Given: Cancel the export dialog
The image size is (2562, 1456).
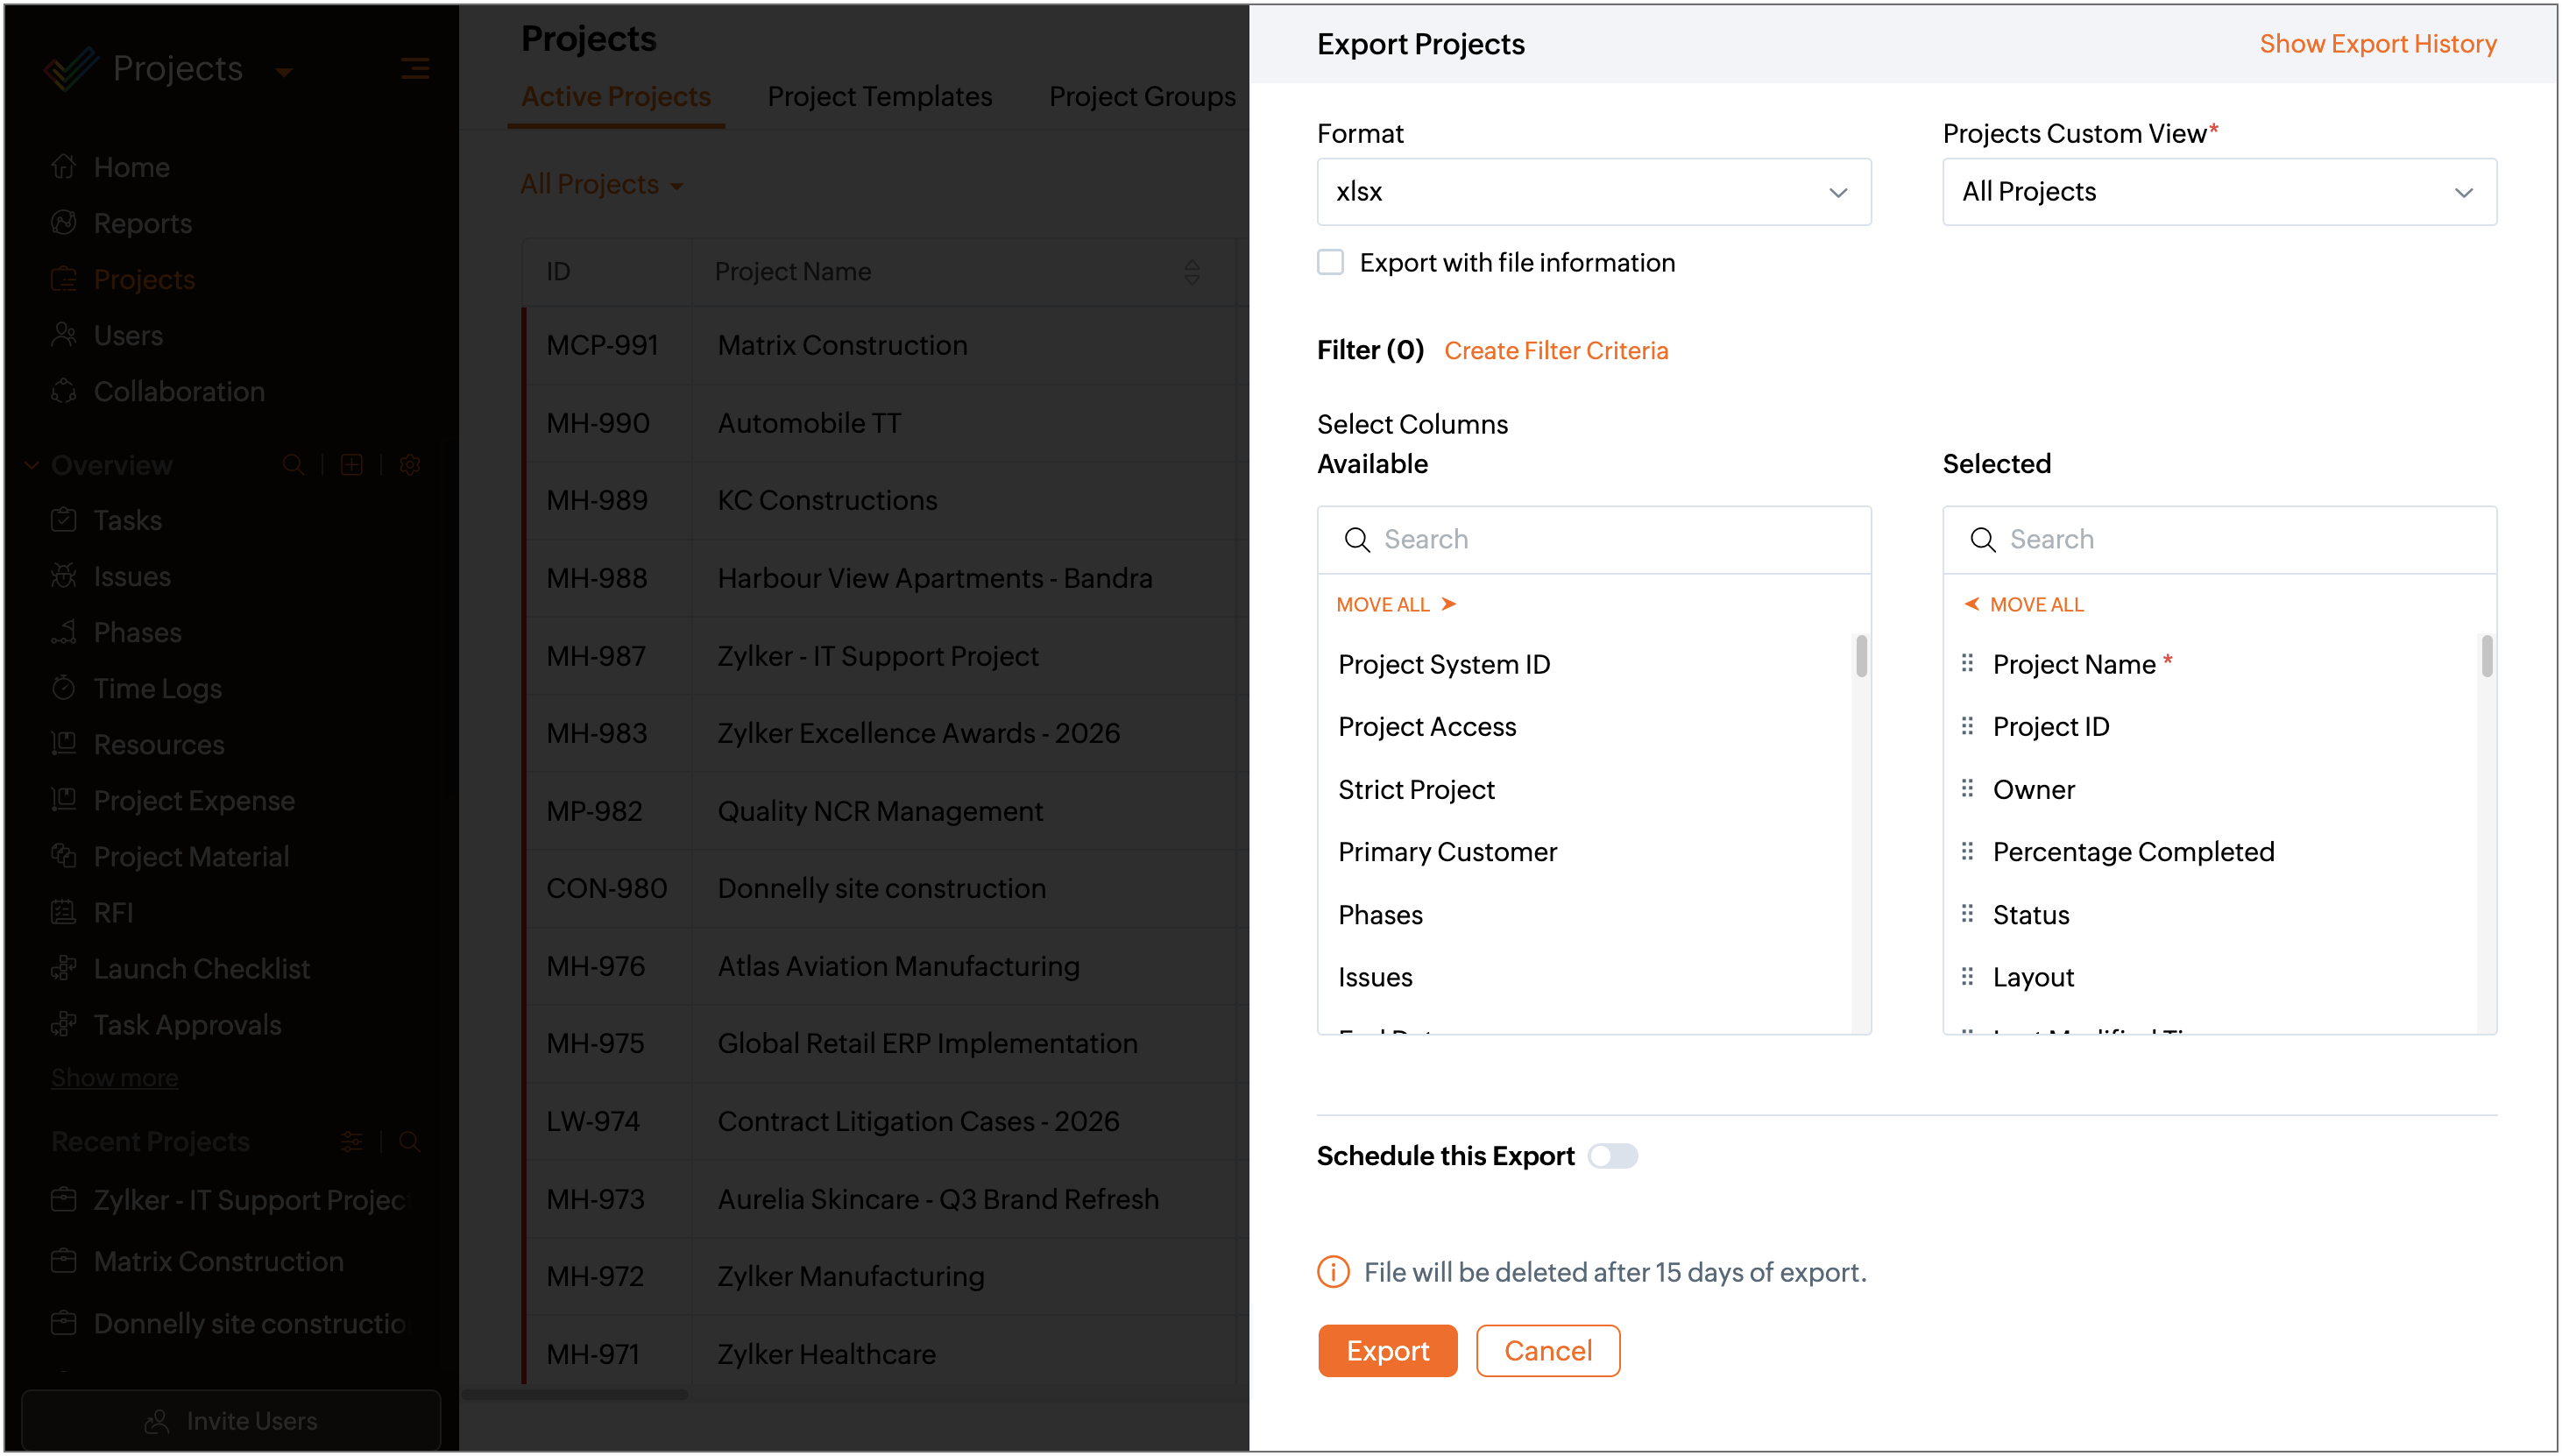Looking at the screenshot, I should click(1547, 1351).
